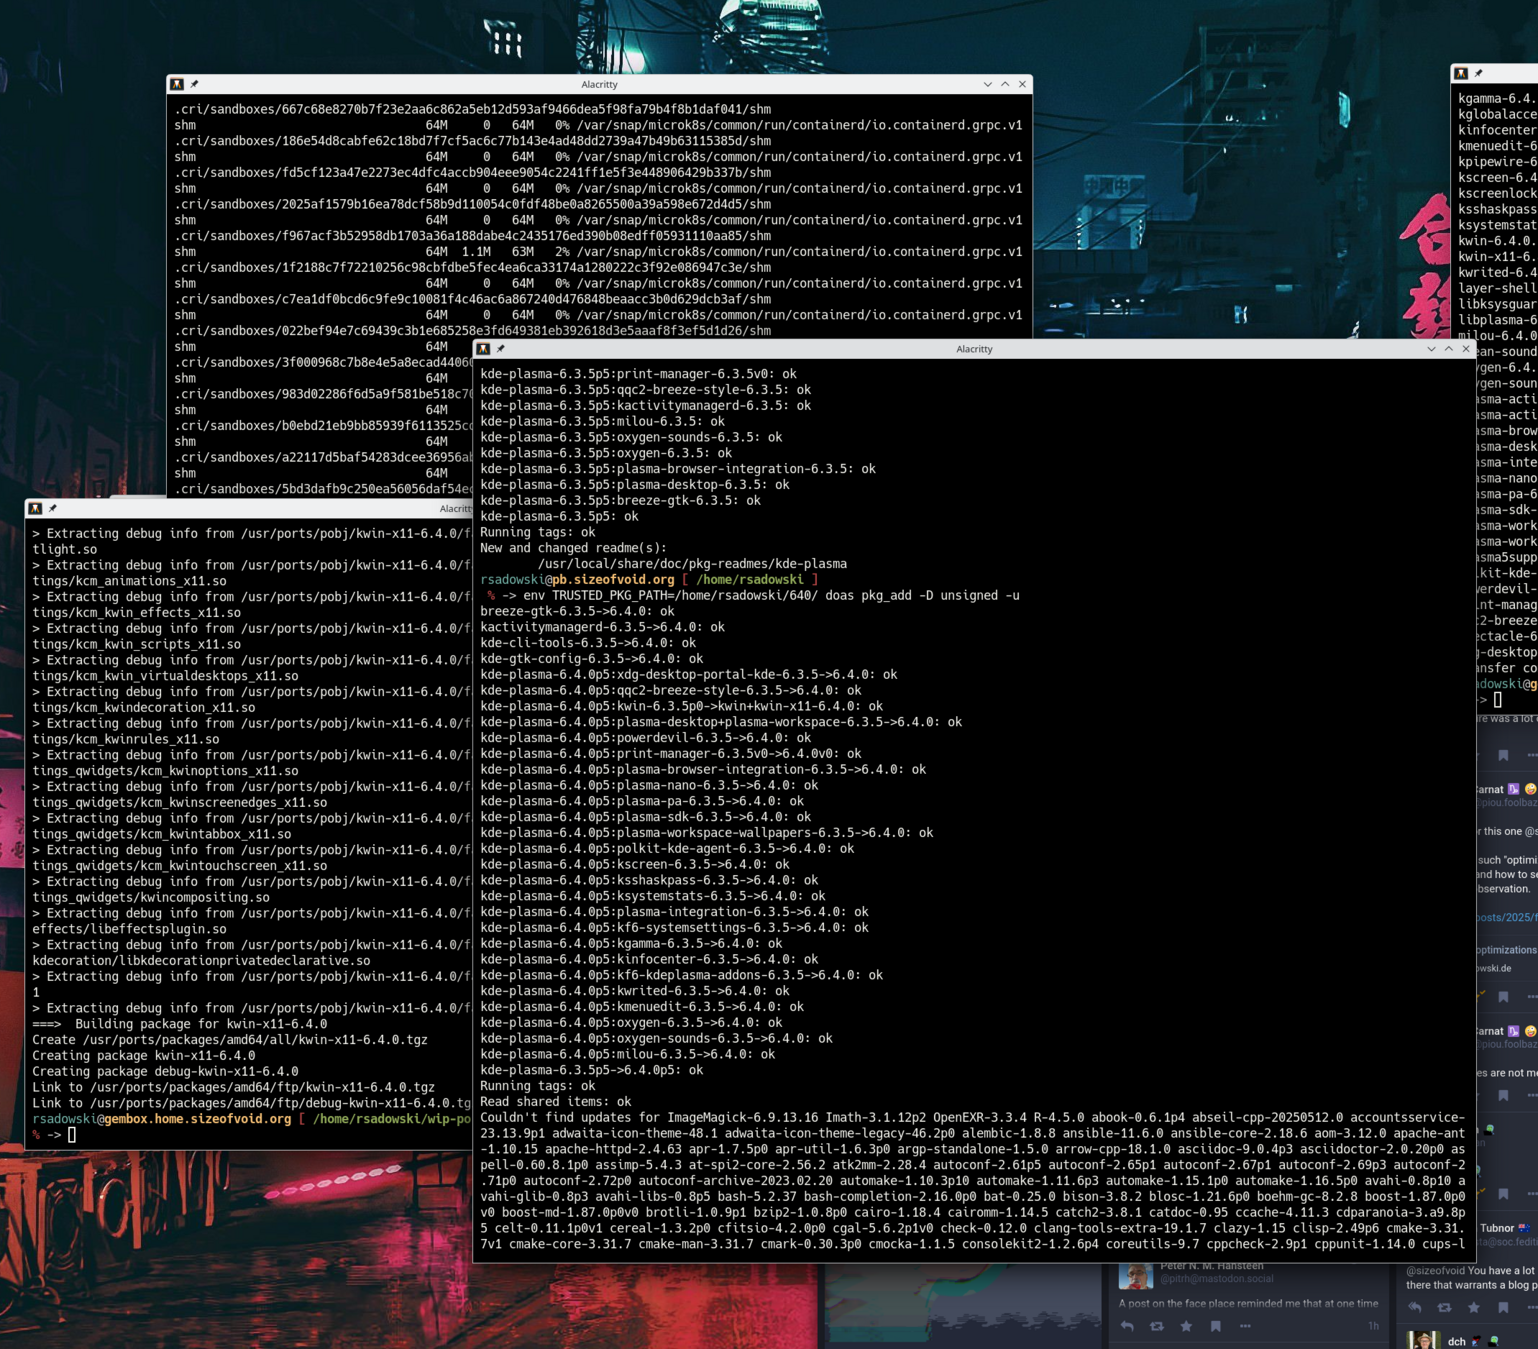Click the 'New and changed readme(s):' line
Image resolution: width=1538 pixels, height=1349 pixels.
click(x=573, y=548)
